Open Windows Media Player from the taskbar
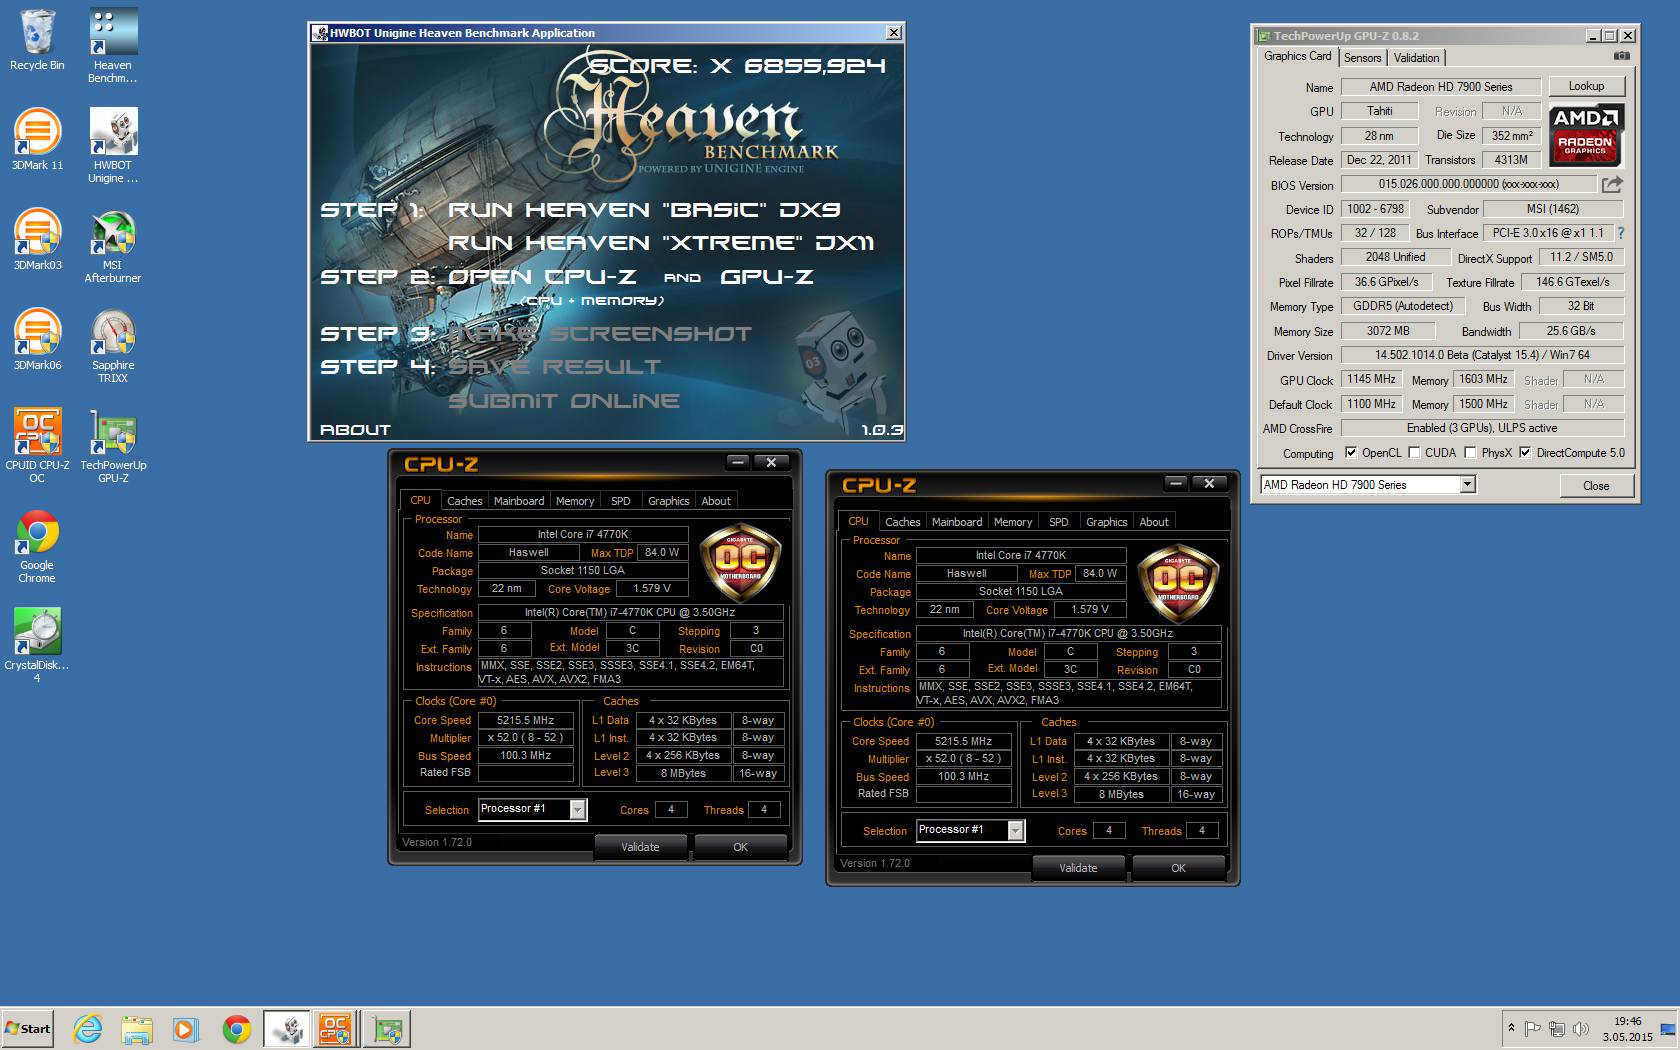This screenshot has height=1050, width=1680. [x=186, y=1029]
